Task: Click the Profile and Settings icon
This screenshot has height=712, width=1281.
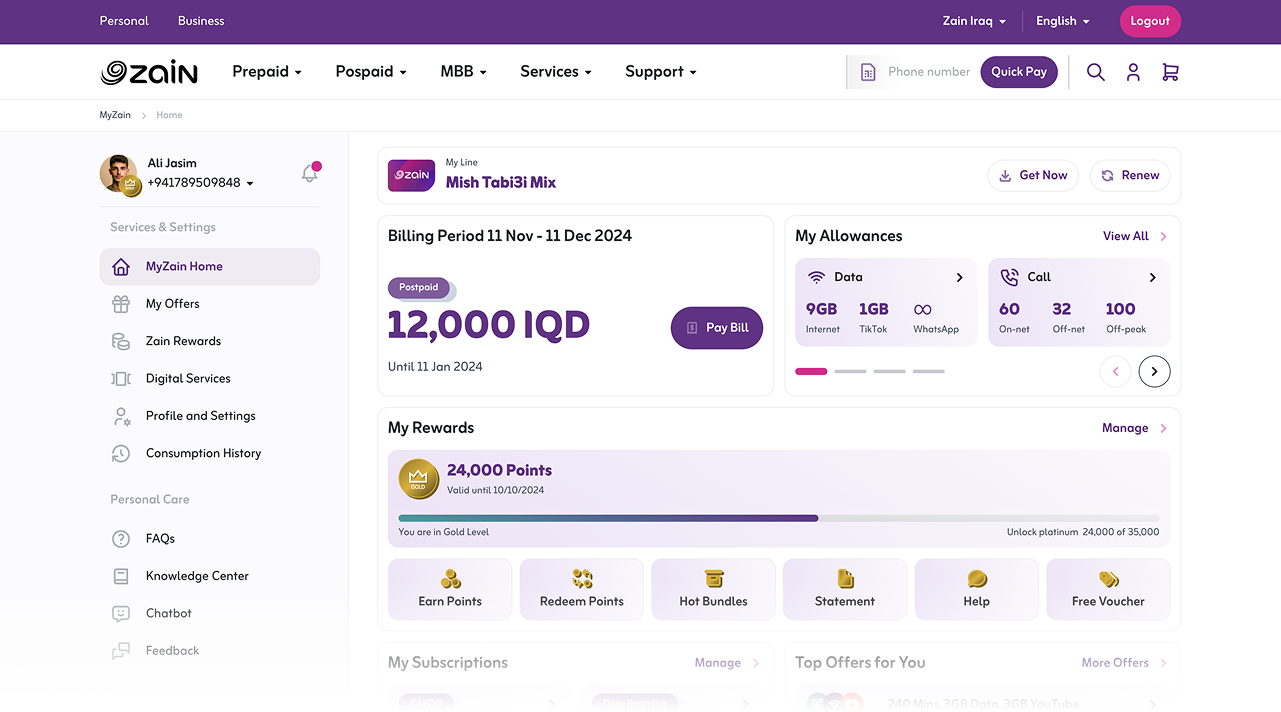Action: tap(121, 416)
